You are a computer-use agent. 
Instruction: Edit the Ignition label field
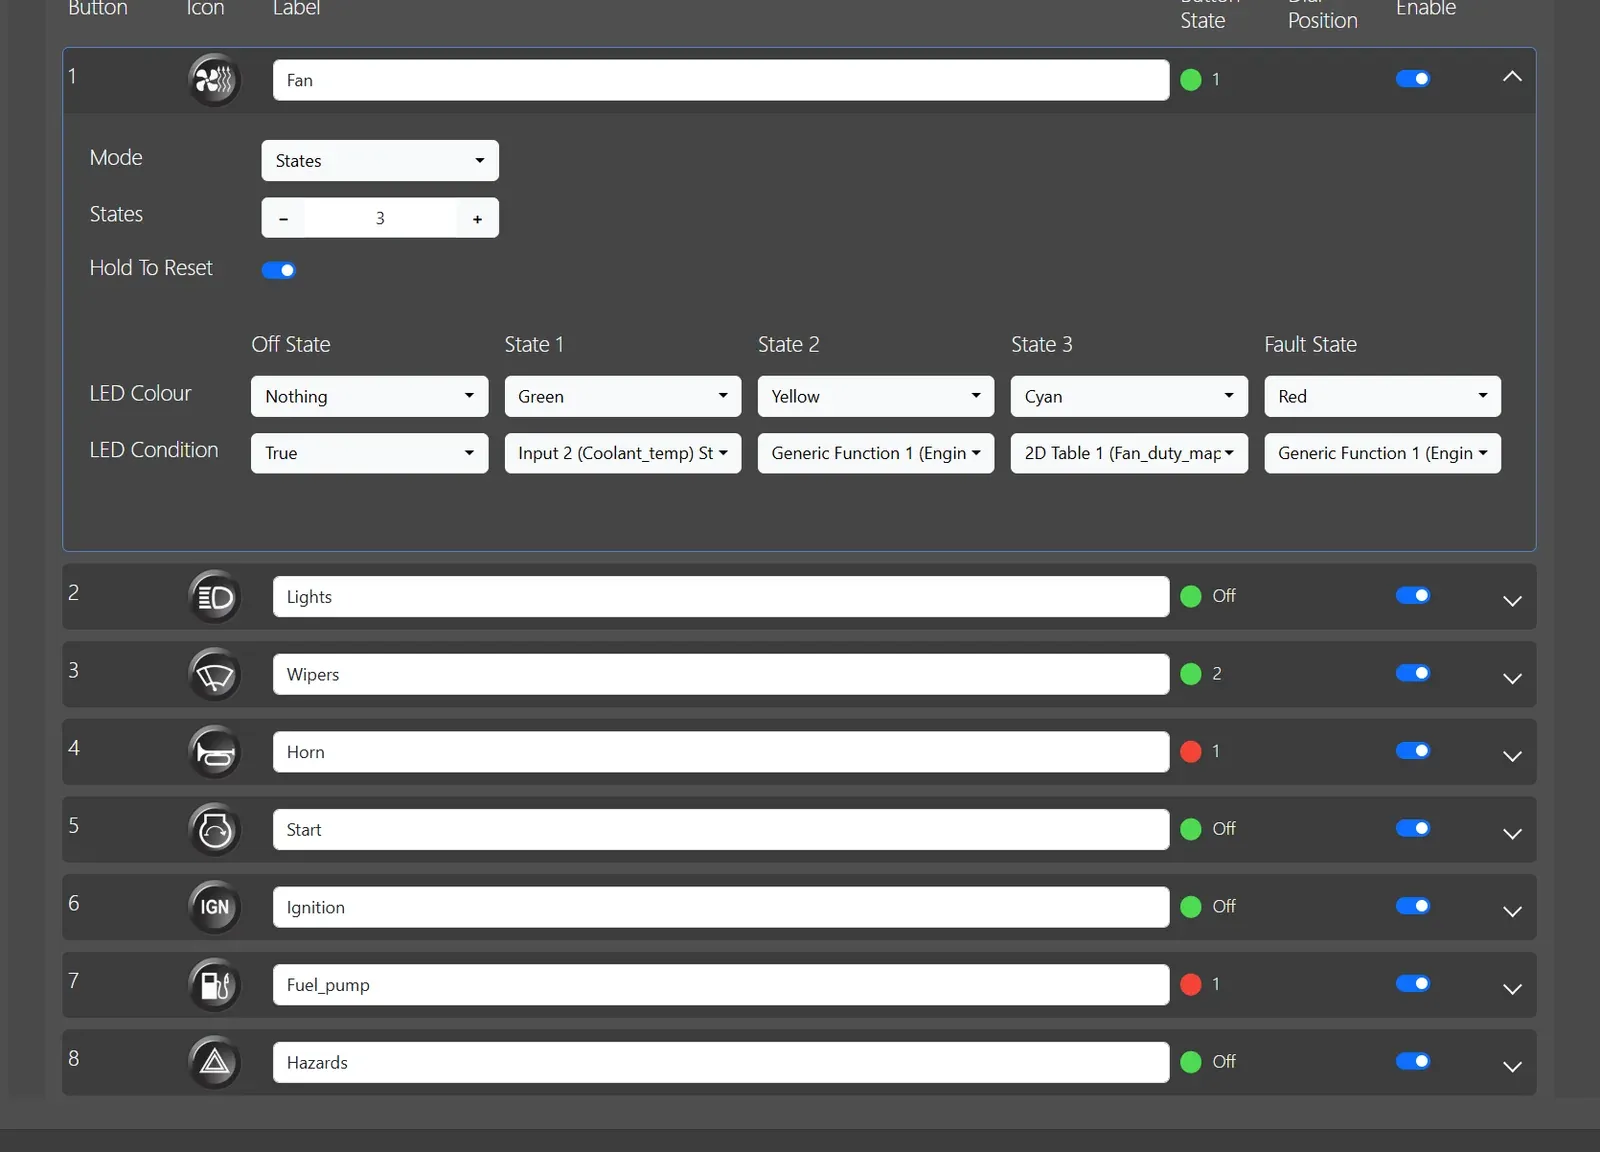(721, 907)
